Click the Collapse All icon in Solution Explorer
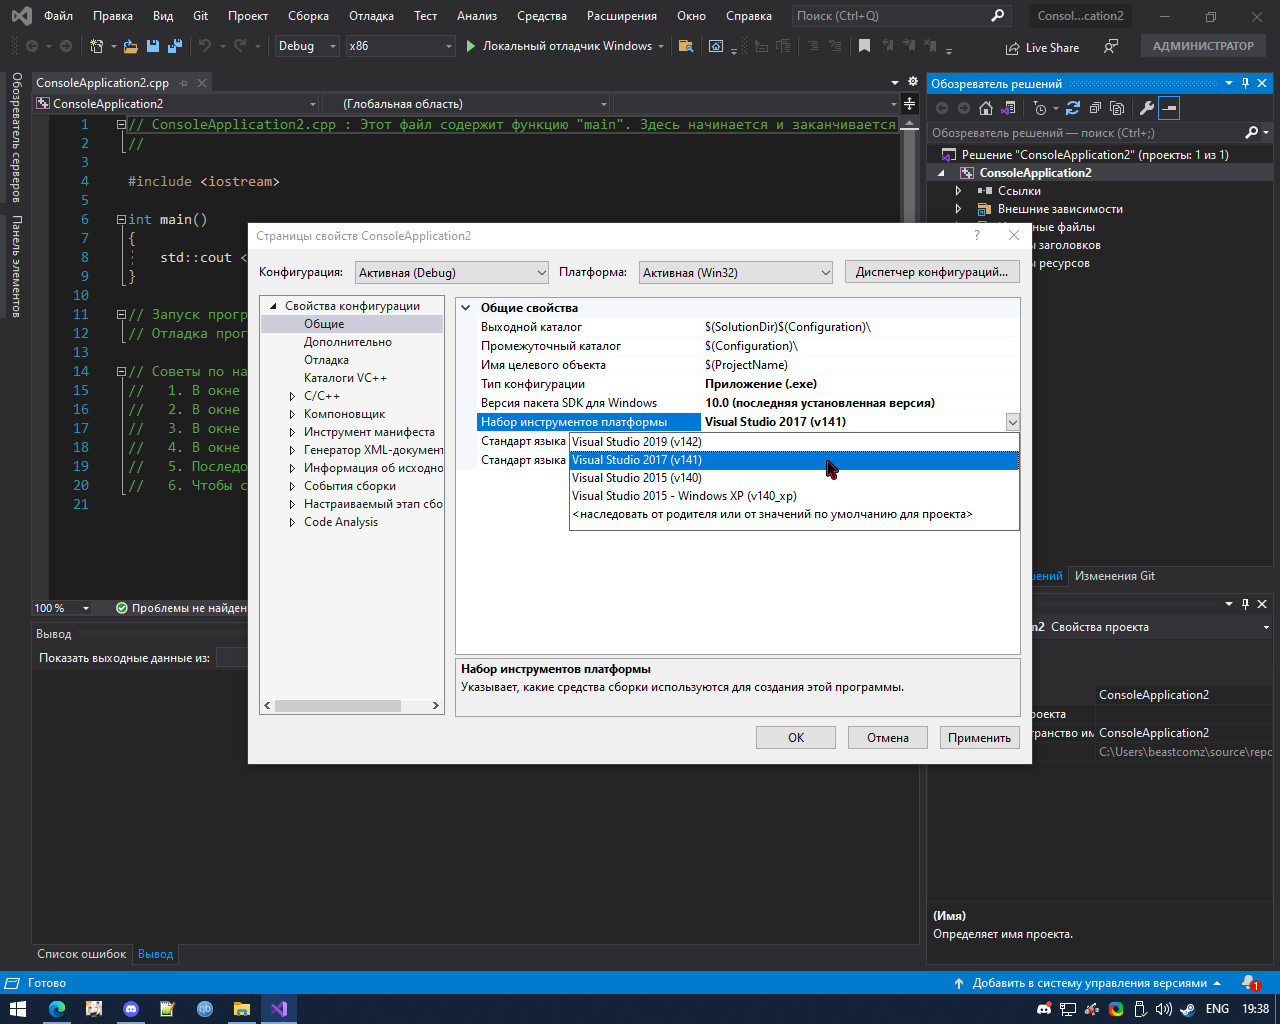 [x=1095, y=108]
